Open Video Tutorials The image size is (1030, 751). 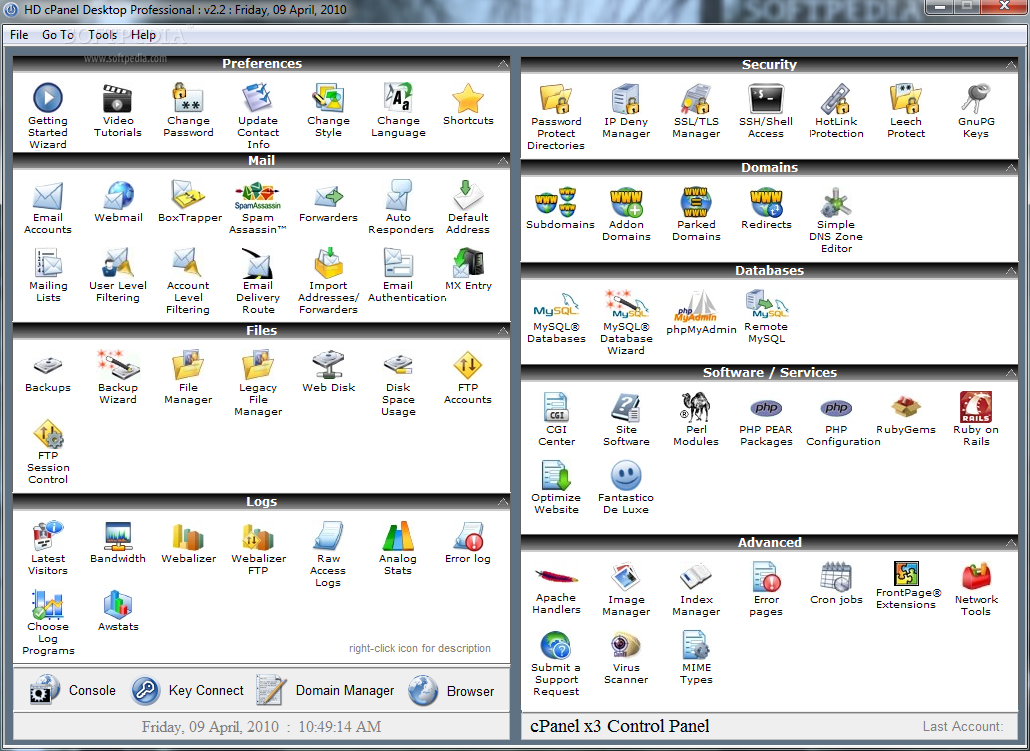[118, 98]
